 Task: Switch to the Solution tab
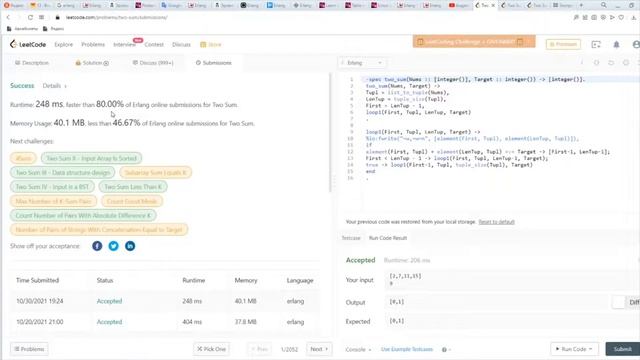click(x=92, y=63)
